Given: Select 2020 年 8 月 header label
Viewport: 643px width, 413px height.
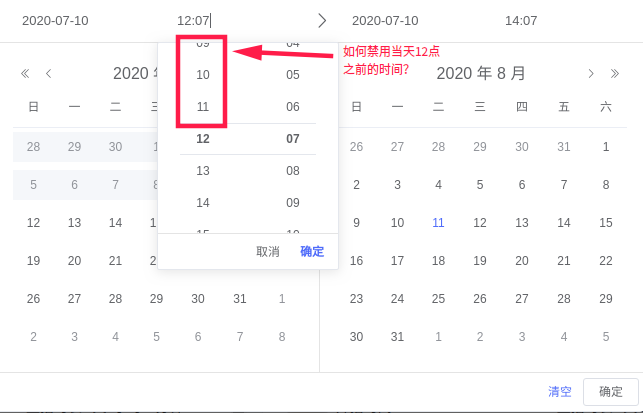Looking at the screenshot, I should pos(481,73).
